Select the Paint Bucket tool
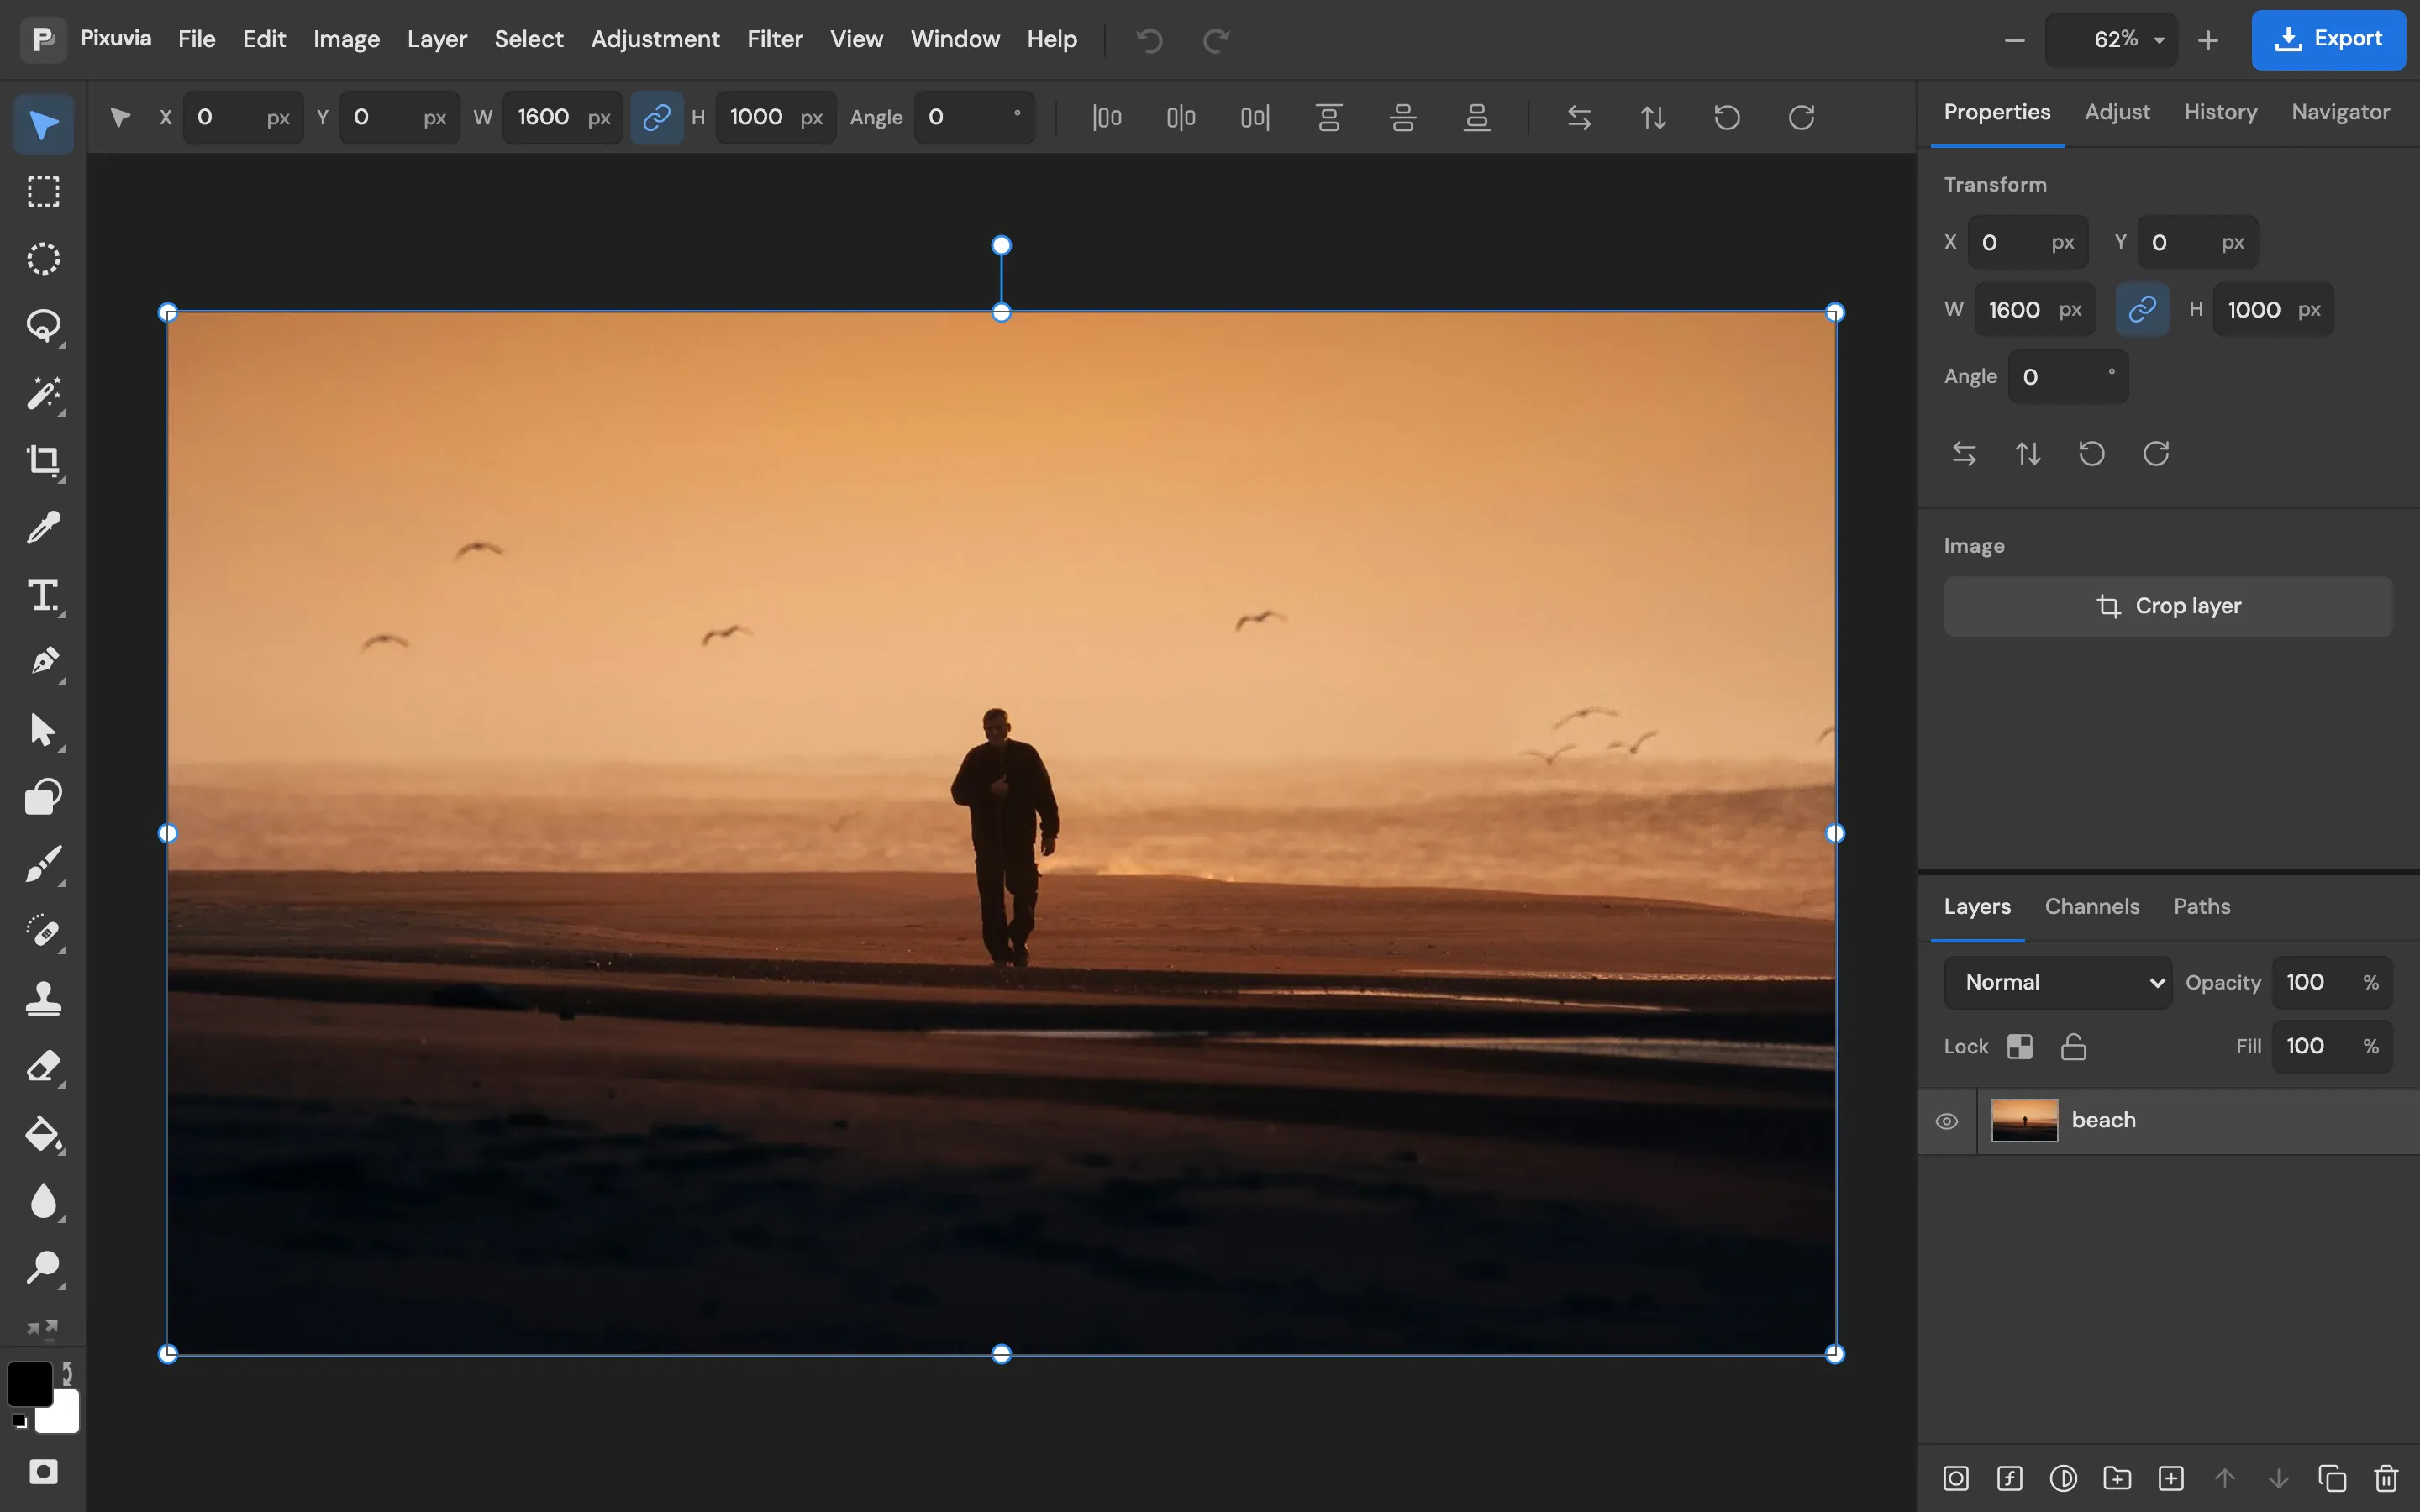Image resolution: width=2420 pixels, height=1512 pixels. (43, 1133)
